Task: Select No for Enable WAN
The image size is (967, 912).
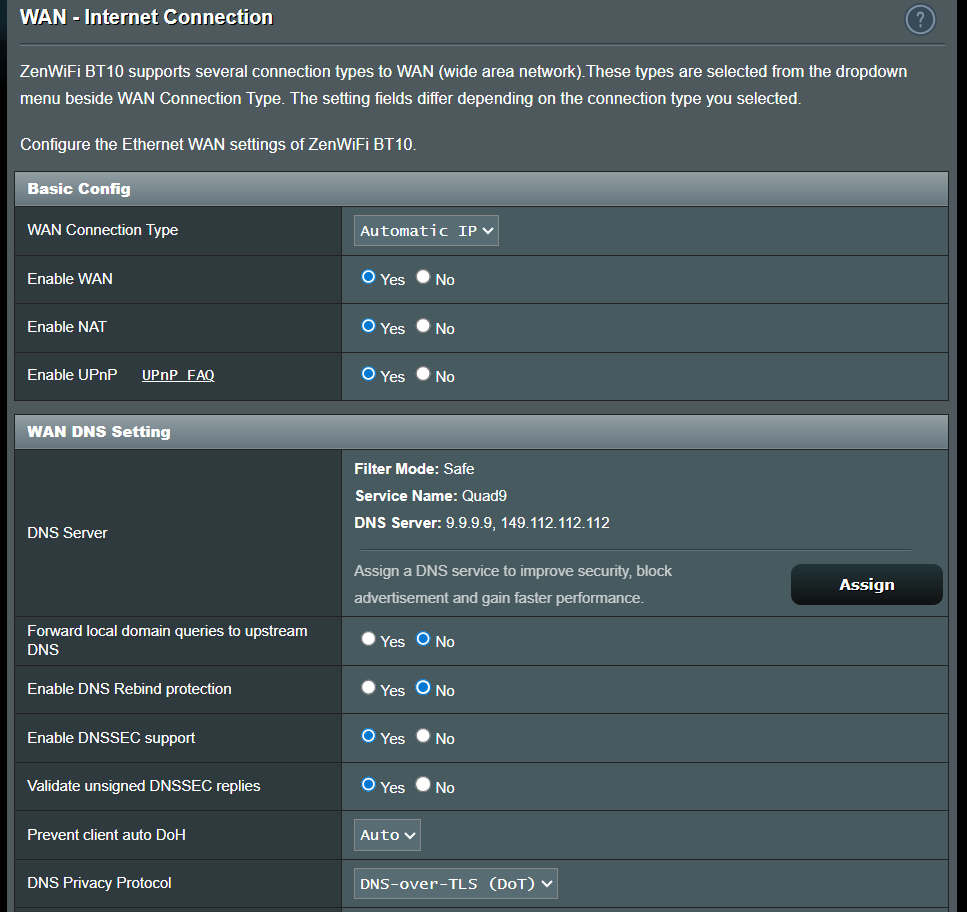Action: tap(423, 278)
